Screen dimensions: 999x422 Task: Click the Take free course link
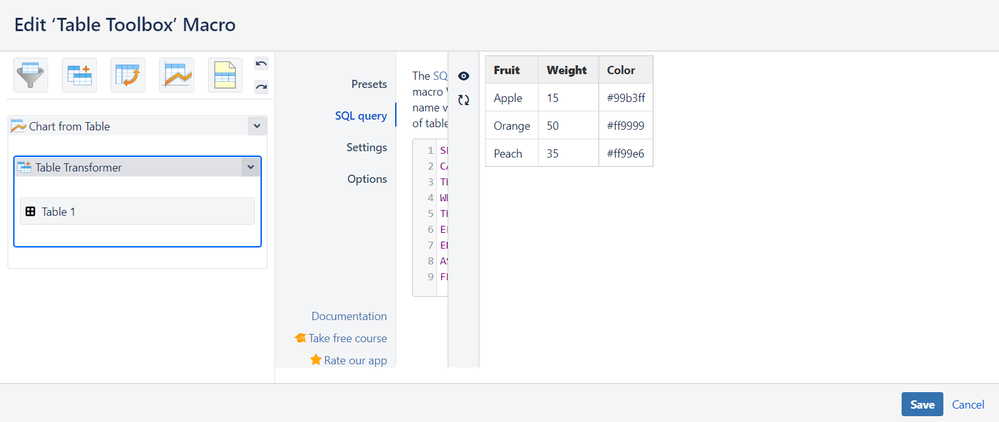click(347, 338)
